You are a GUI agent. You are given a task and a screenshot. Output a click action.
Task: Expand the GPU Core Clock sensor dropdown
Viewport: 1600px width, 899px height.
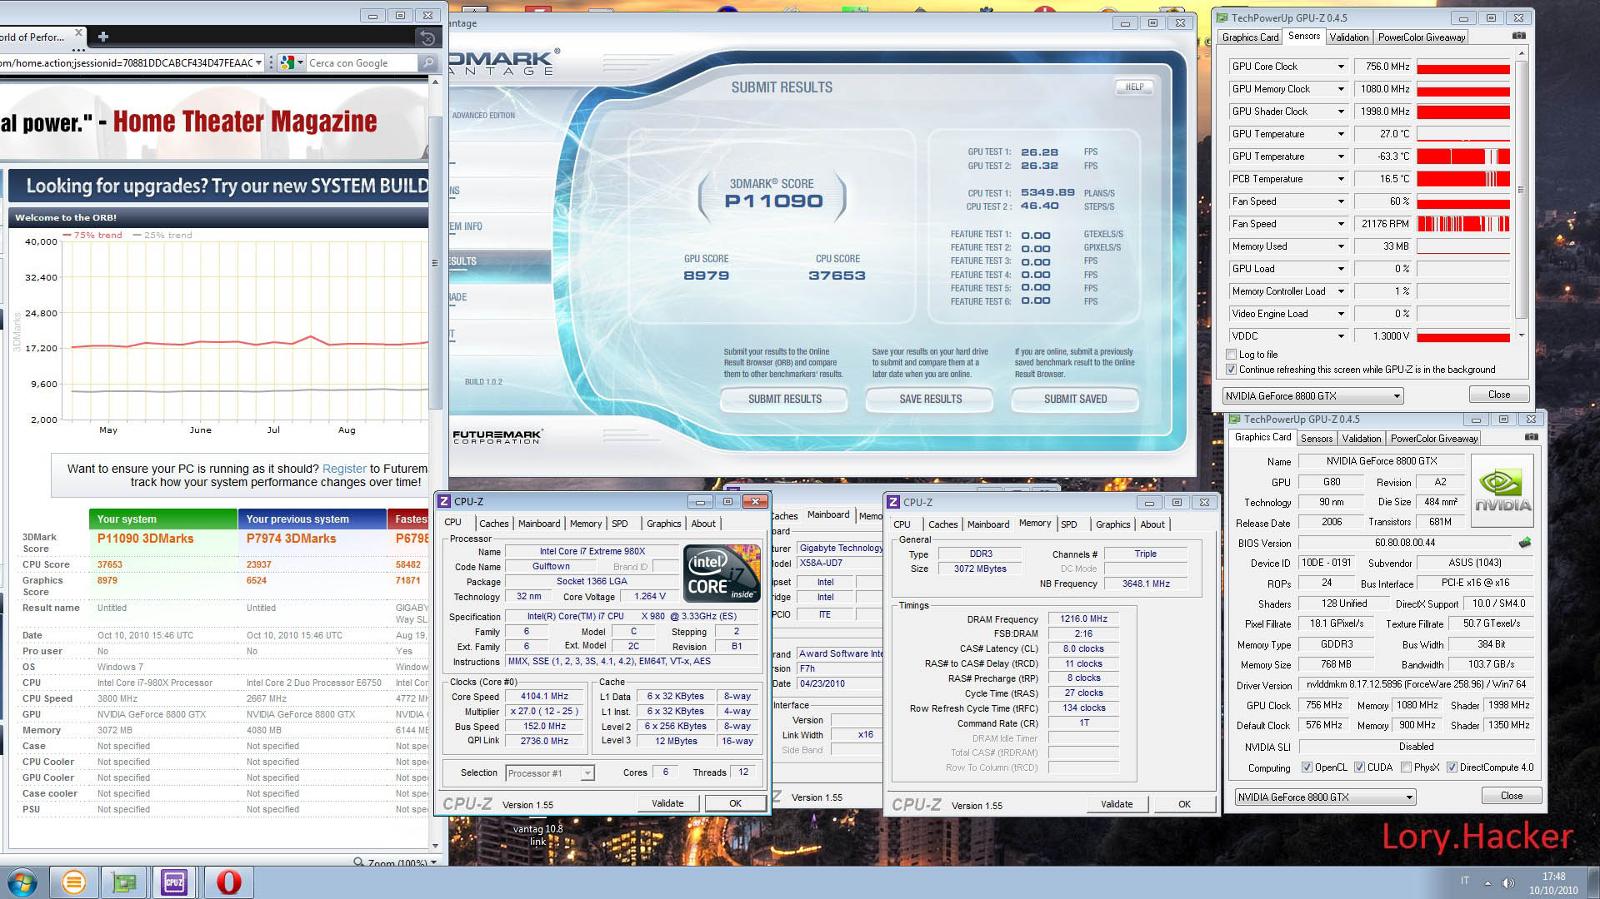[1341, 67]
